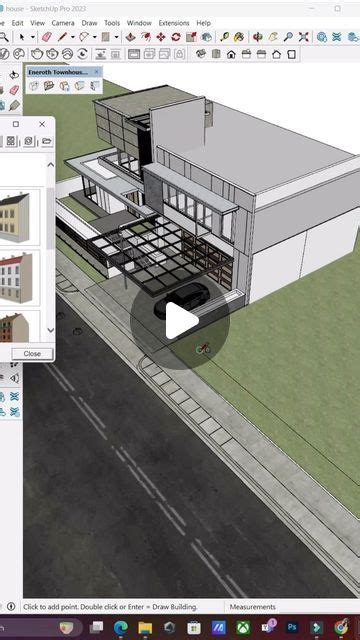Open the Tools menu

pos(112,23)
